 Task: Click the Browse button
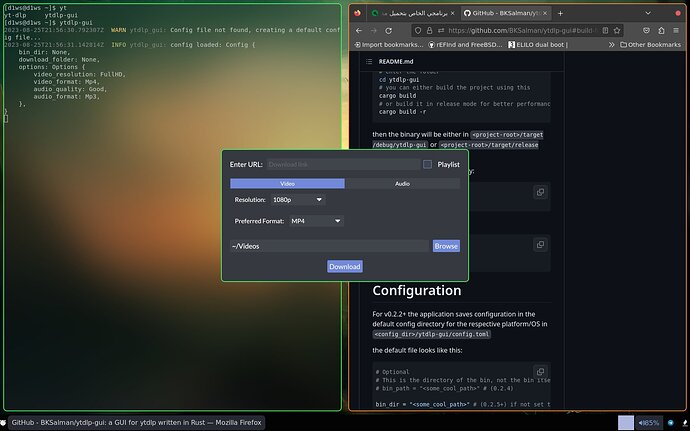tap(446, 246)
